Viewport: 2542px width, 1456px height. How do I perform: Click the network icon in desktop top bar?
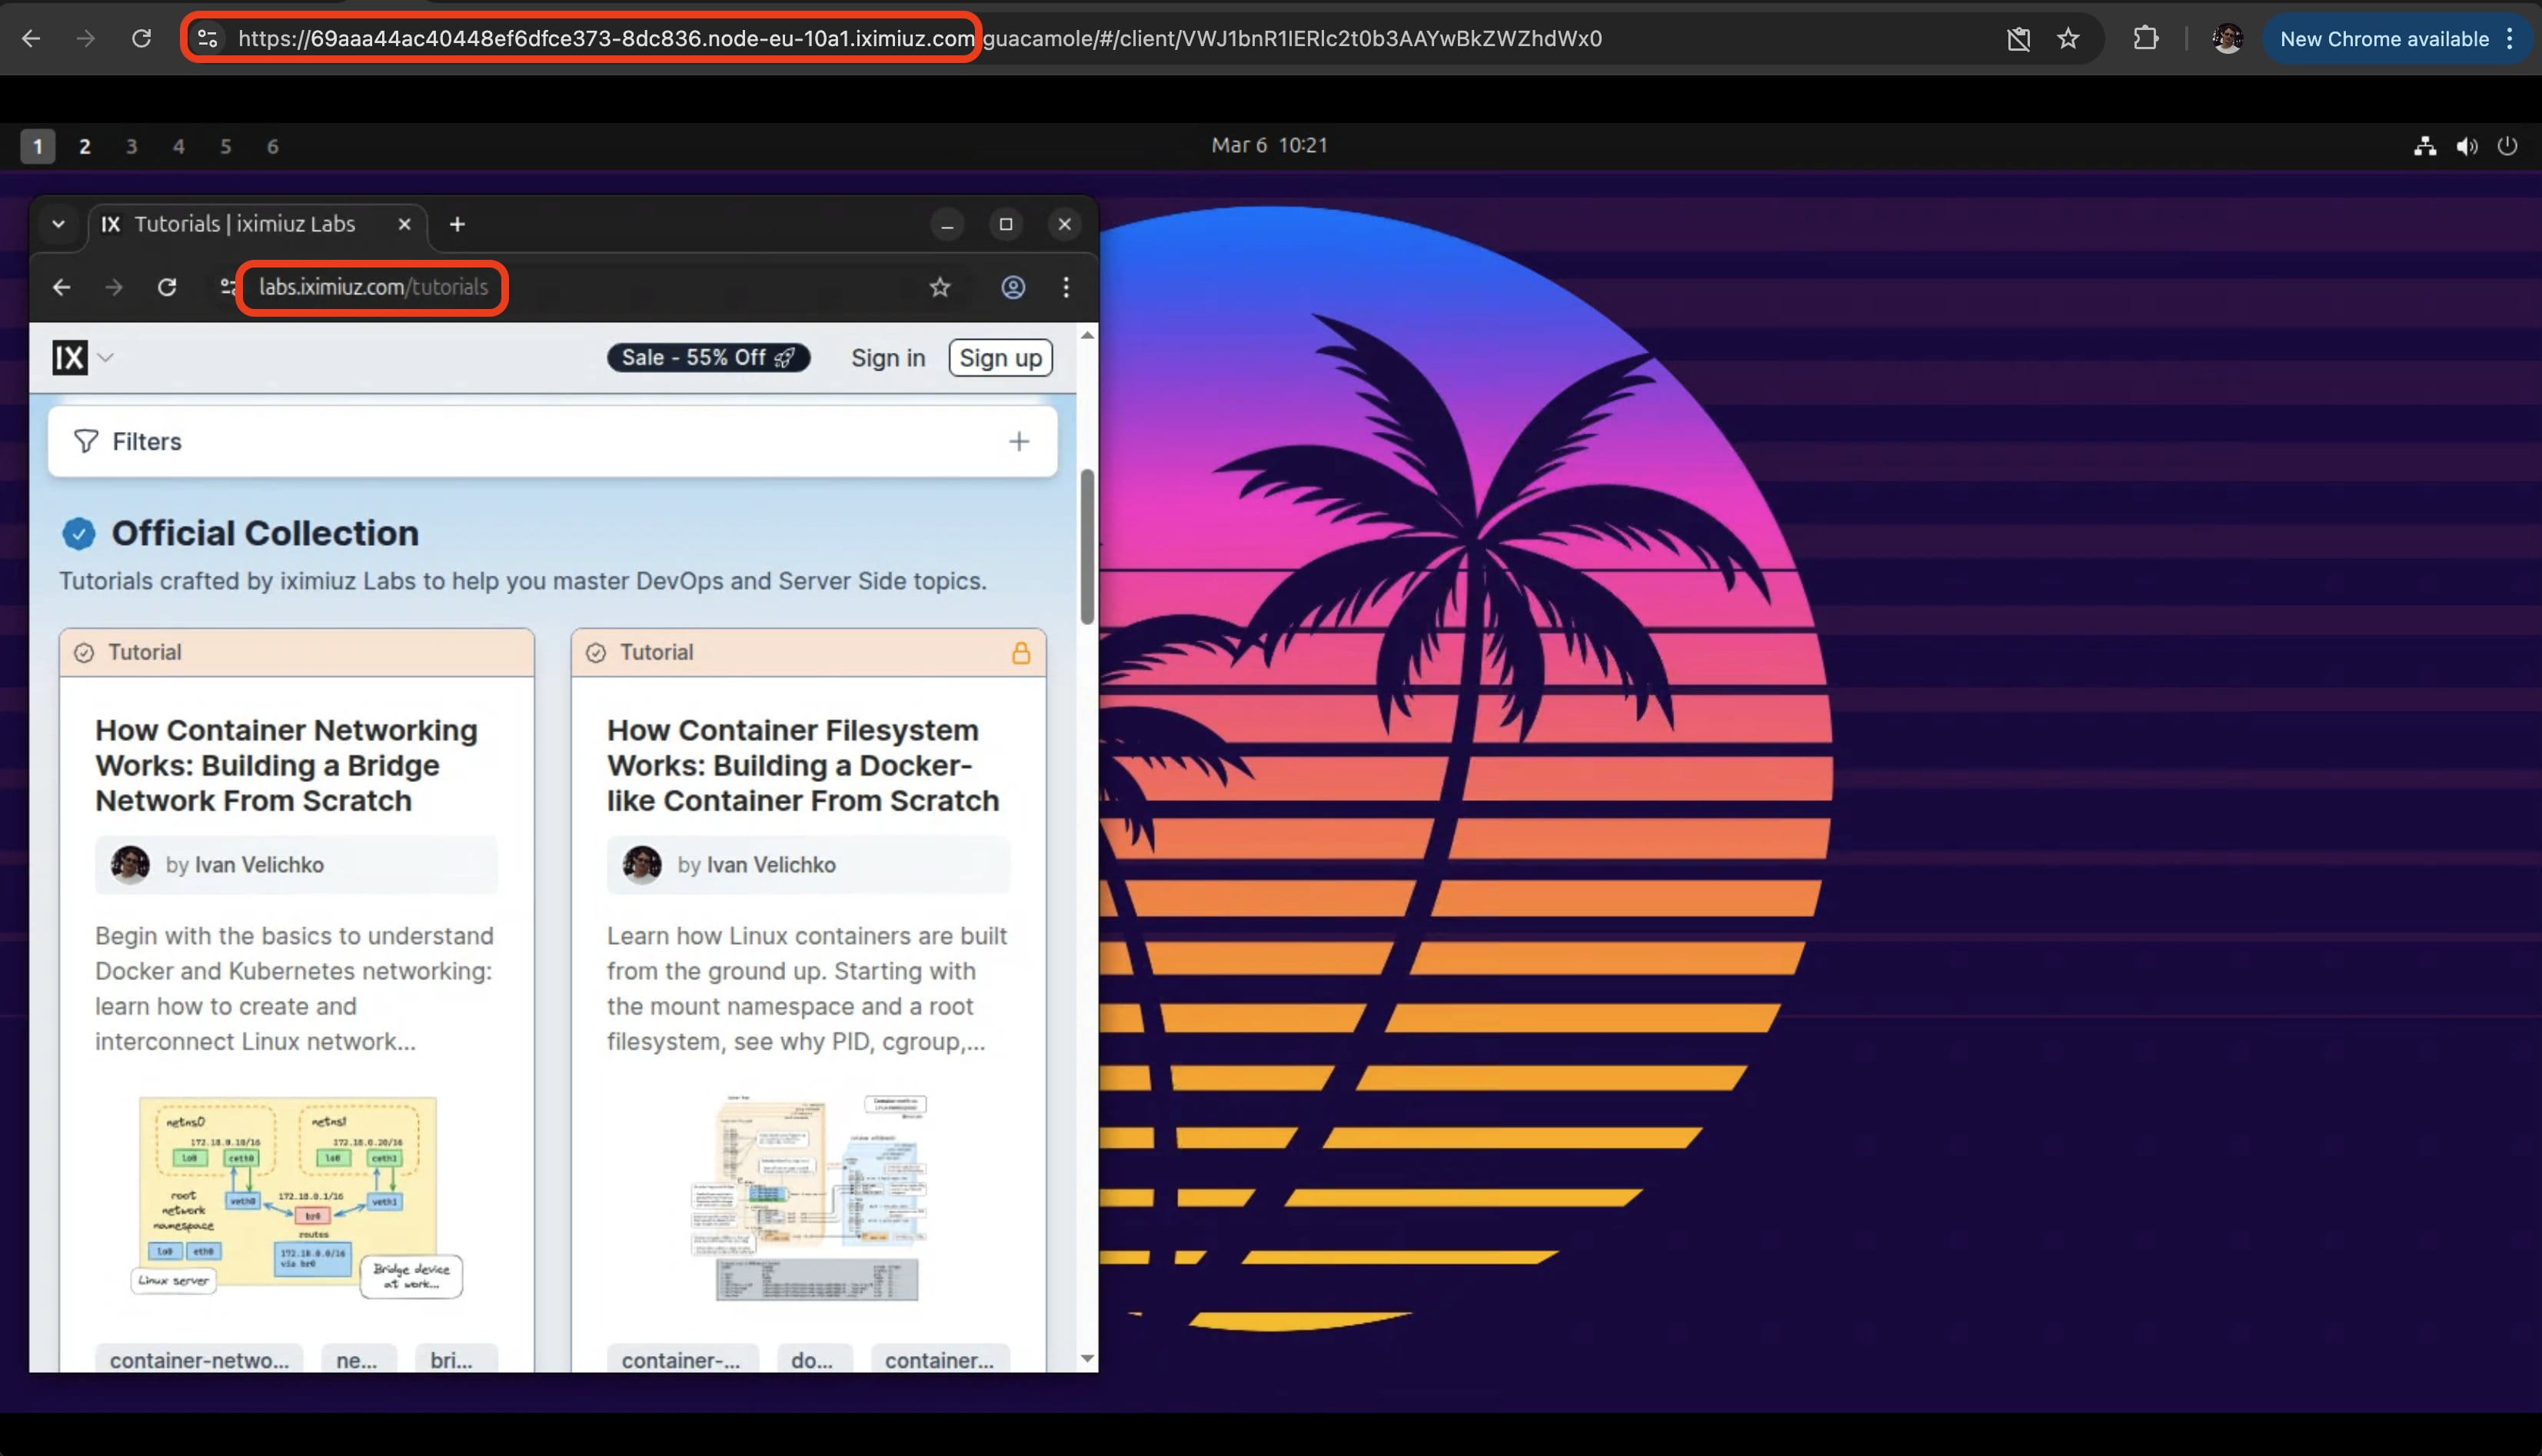tap(2425, 146)
